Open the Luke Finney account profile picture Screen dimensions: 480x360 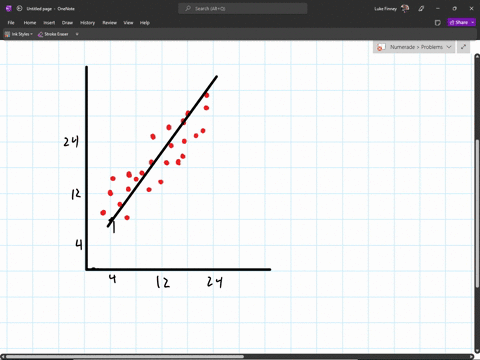tap(405, 9)
